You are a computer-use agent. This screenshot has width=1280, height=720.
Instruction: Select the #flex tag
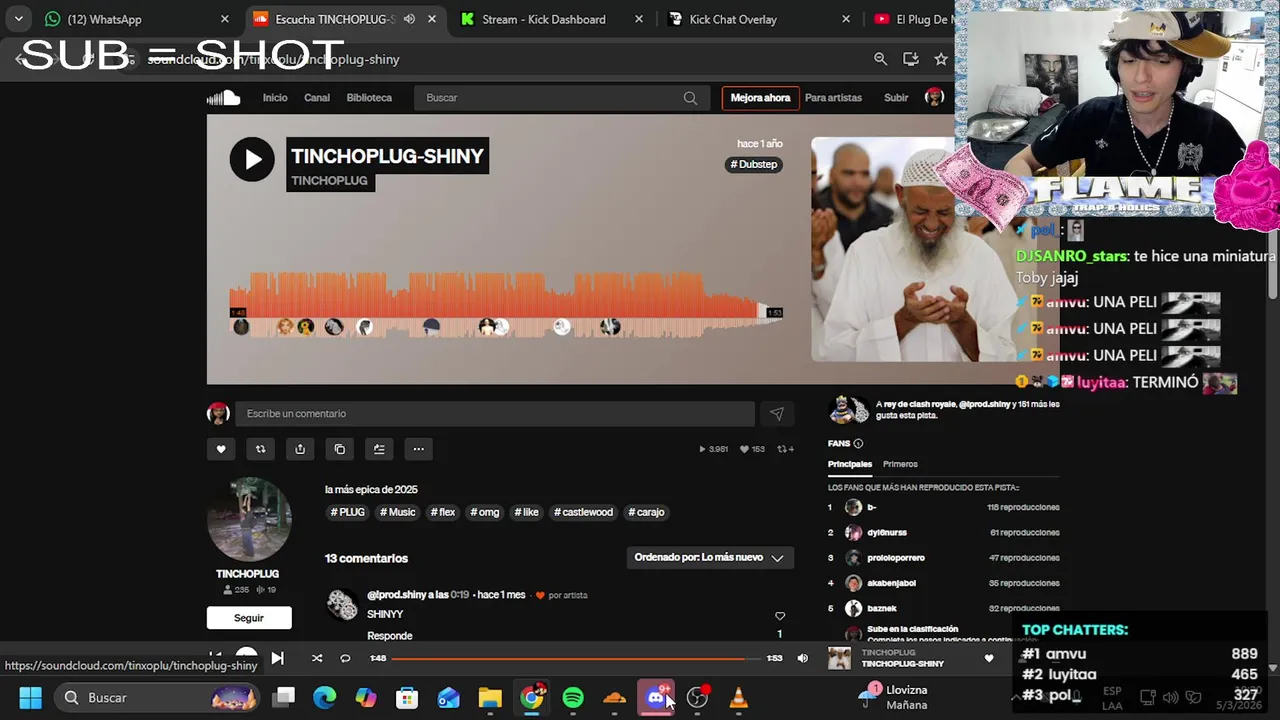pyautogui.click(x=443, y=512)
